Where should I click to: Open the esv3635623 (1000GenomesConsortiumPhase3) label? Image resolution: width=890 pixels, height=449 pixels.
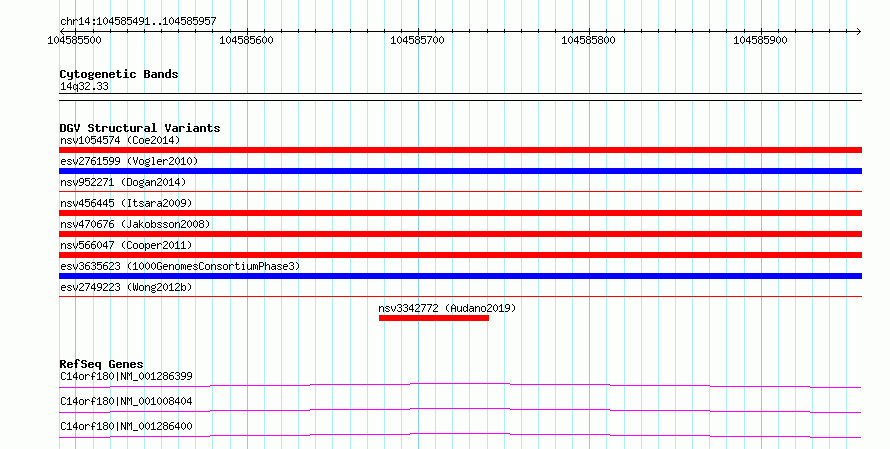tap(180, 266)
